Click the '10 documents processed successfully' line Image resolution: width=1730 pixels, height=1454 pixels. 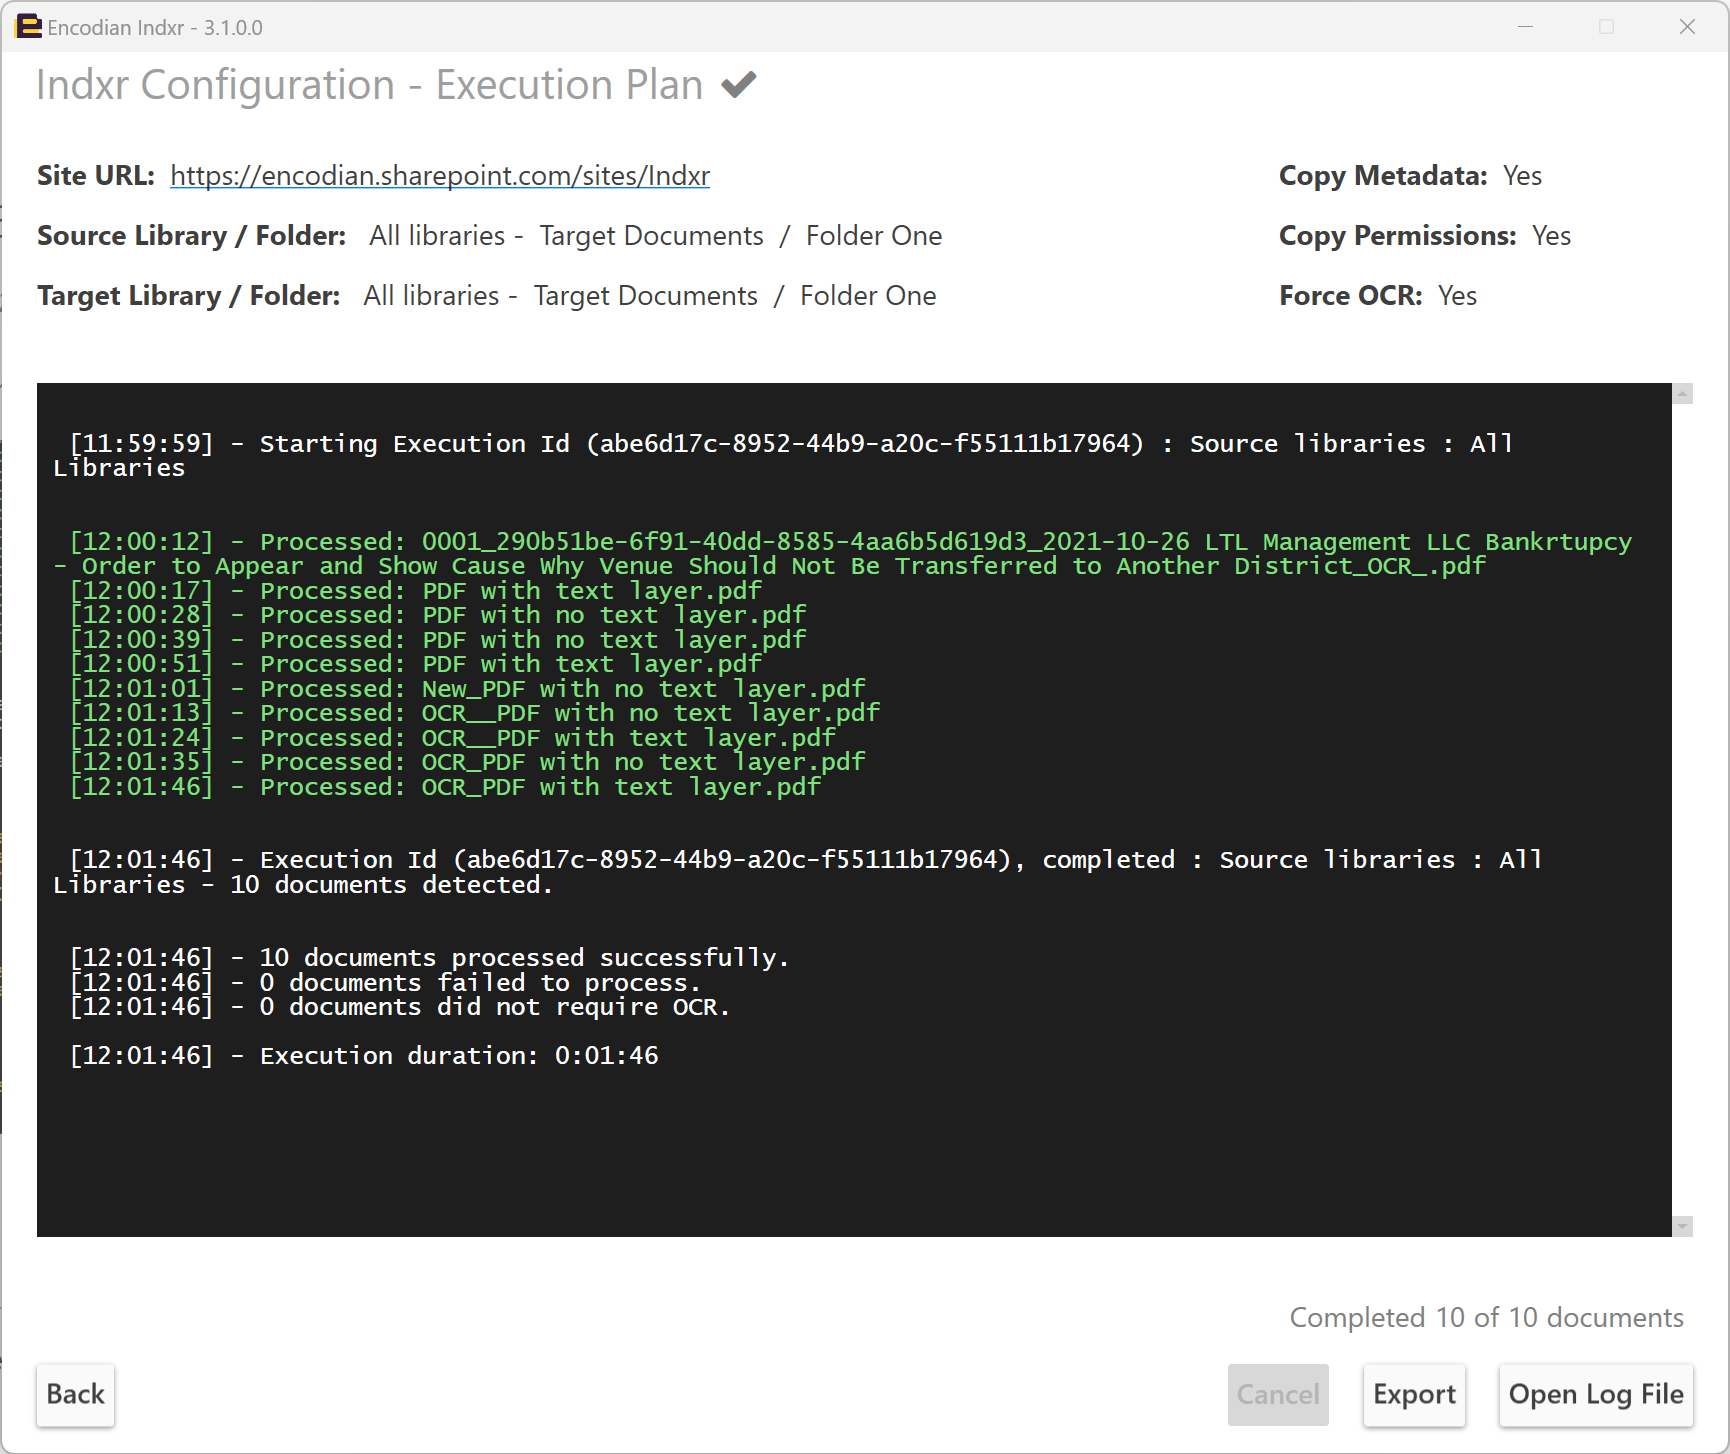coord(429,958)
